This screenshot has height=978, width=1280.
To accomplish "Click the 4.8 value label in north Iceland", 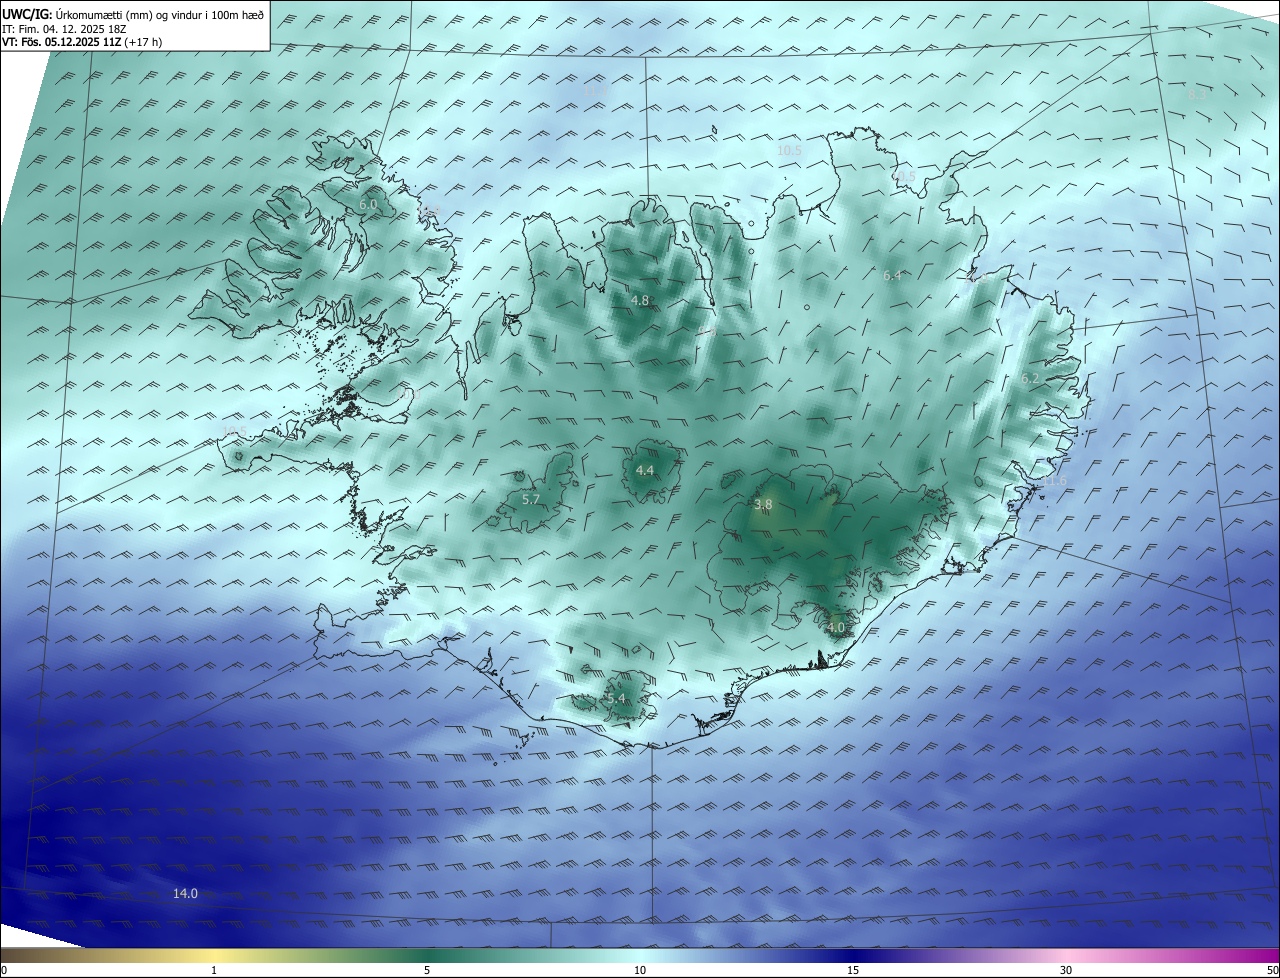I will click(x=640, y=300).
